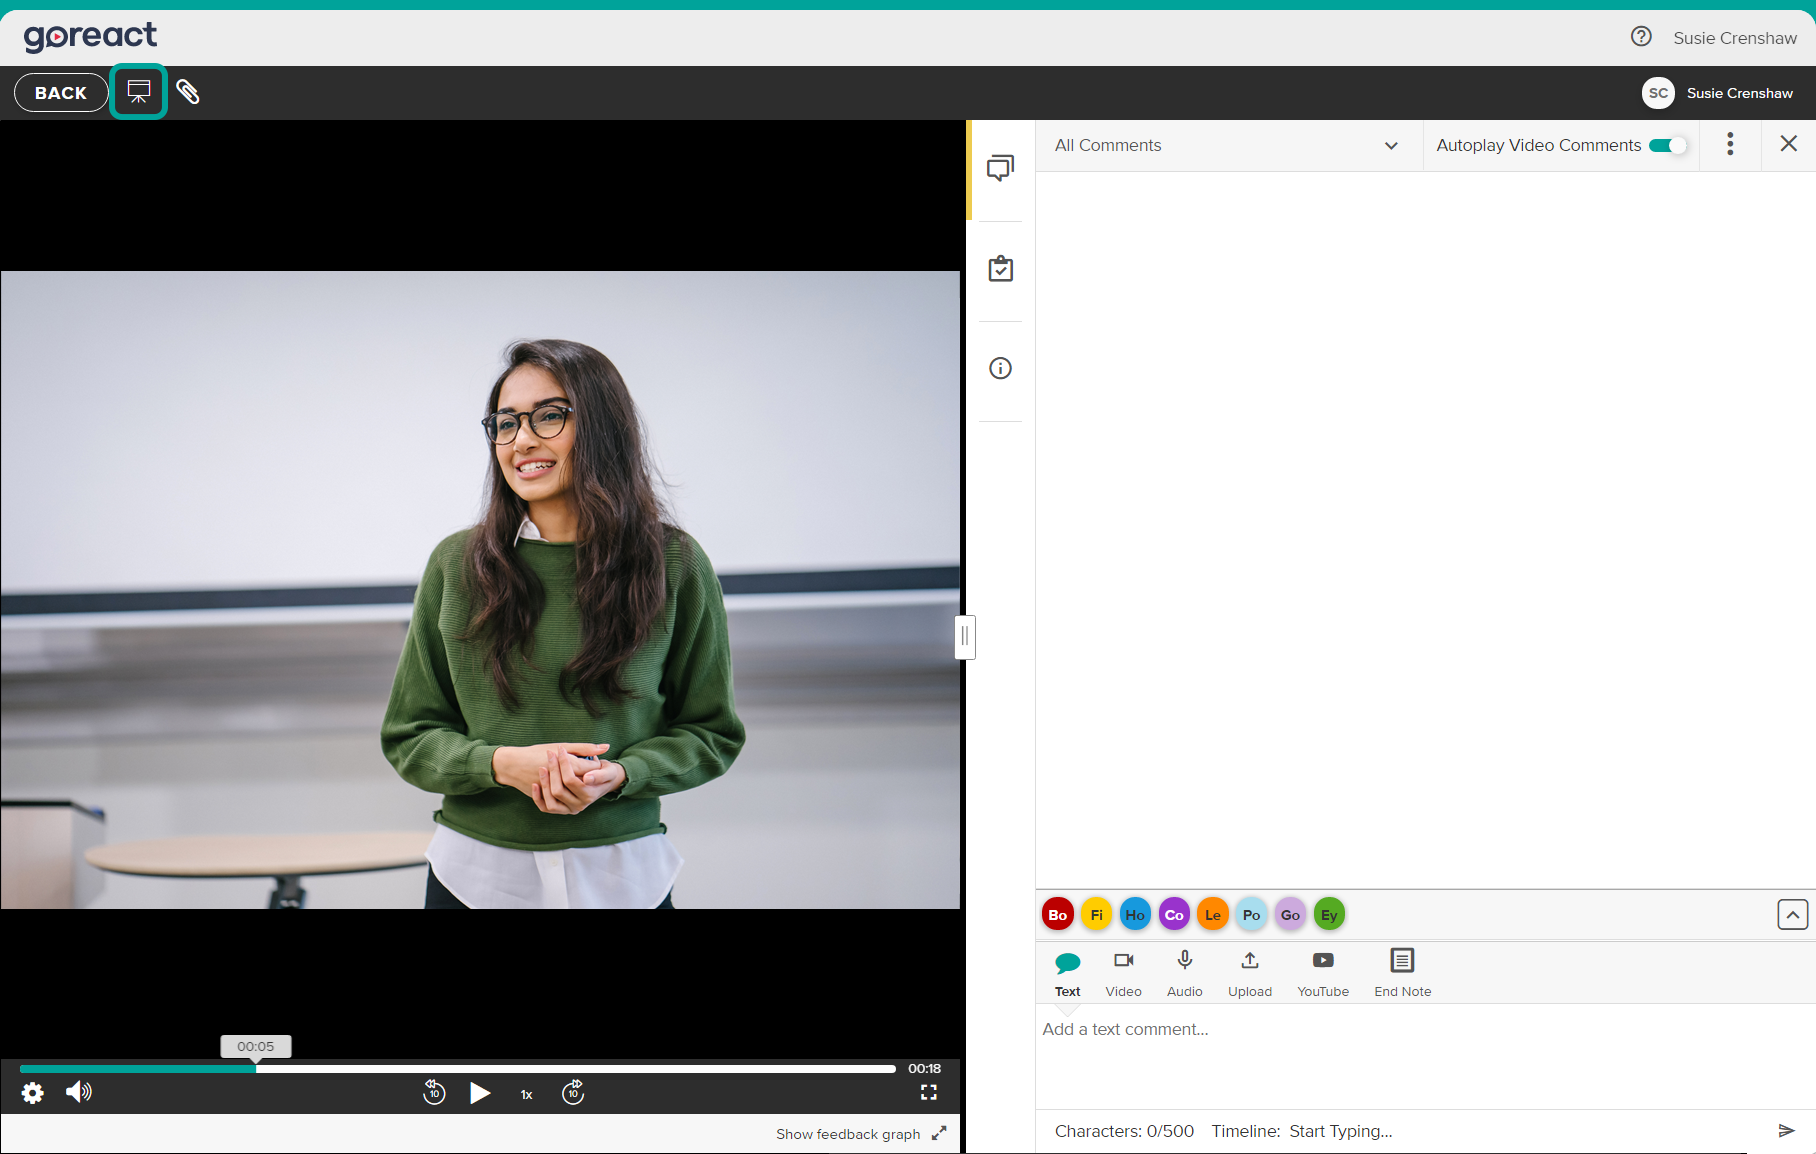Switch to End Note tab
1816x1154 pixels.
click(x=1402, y=974)
